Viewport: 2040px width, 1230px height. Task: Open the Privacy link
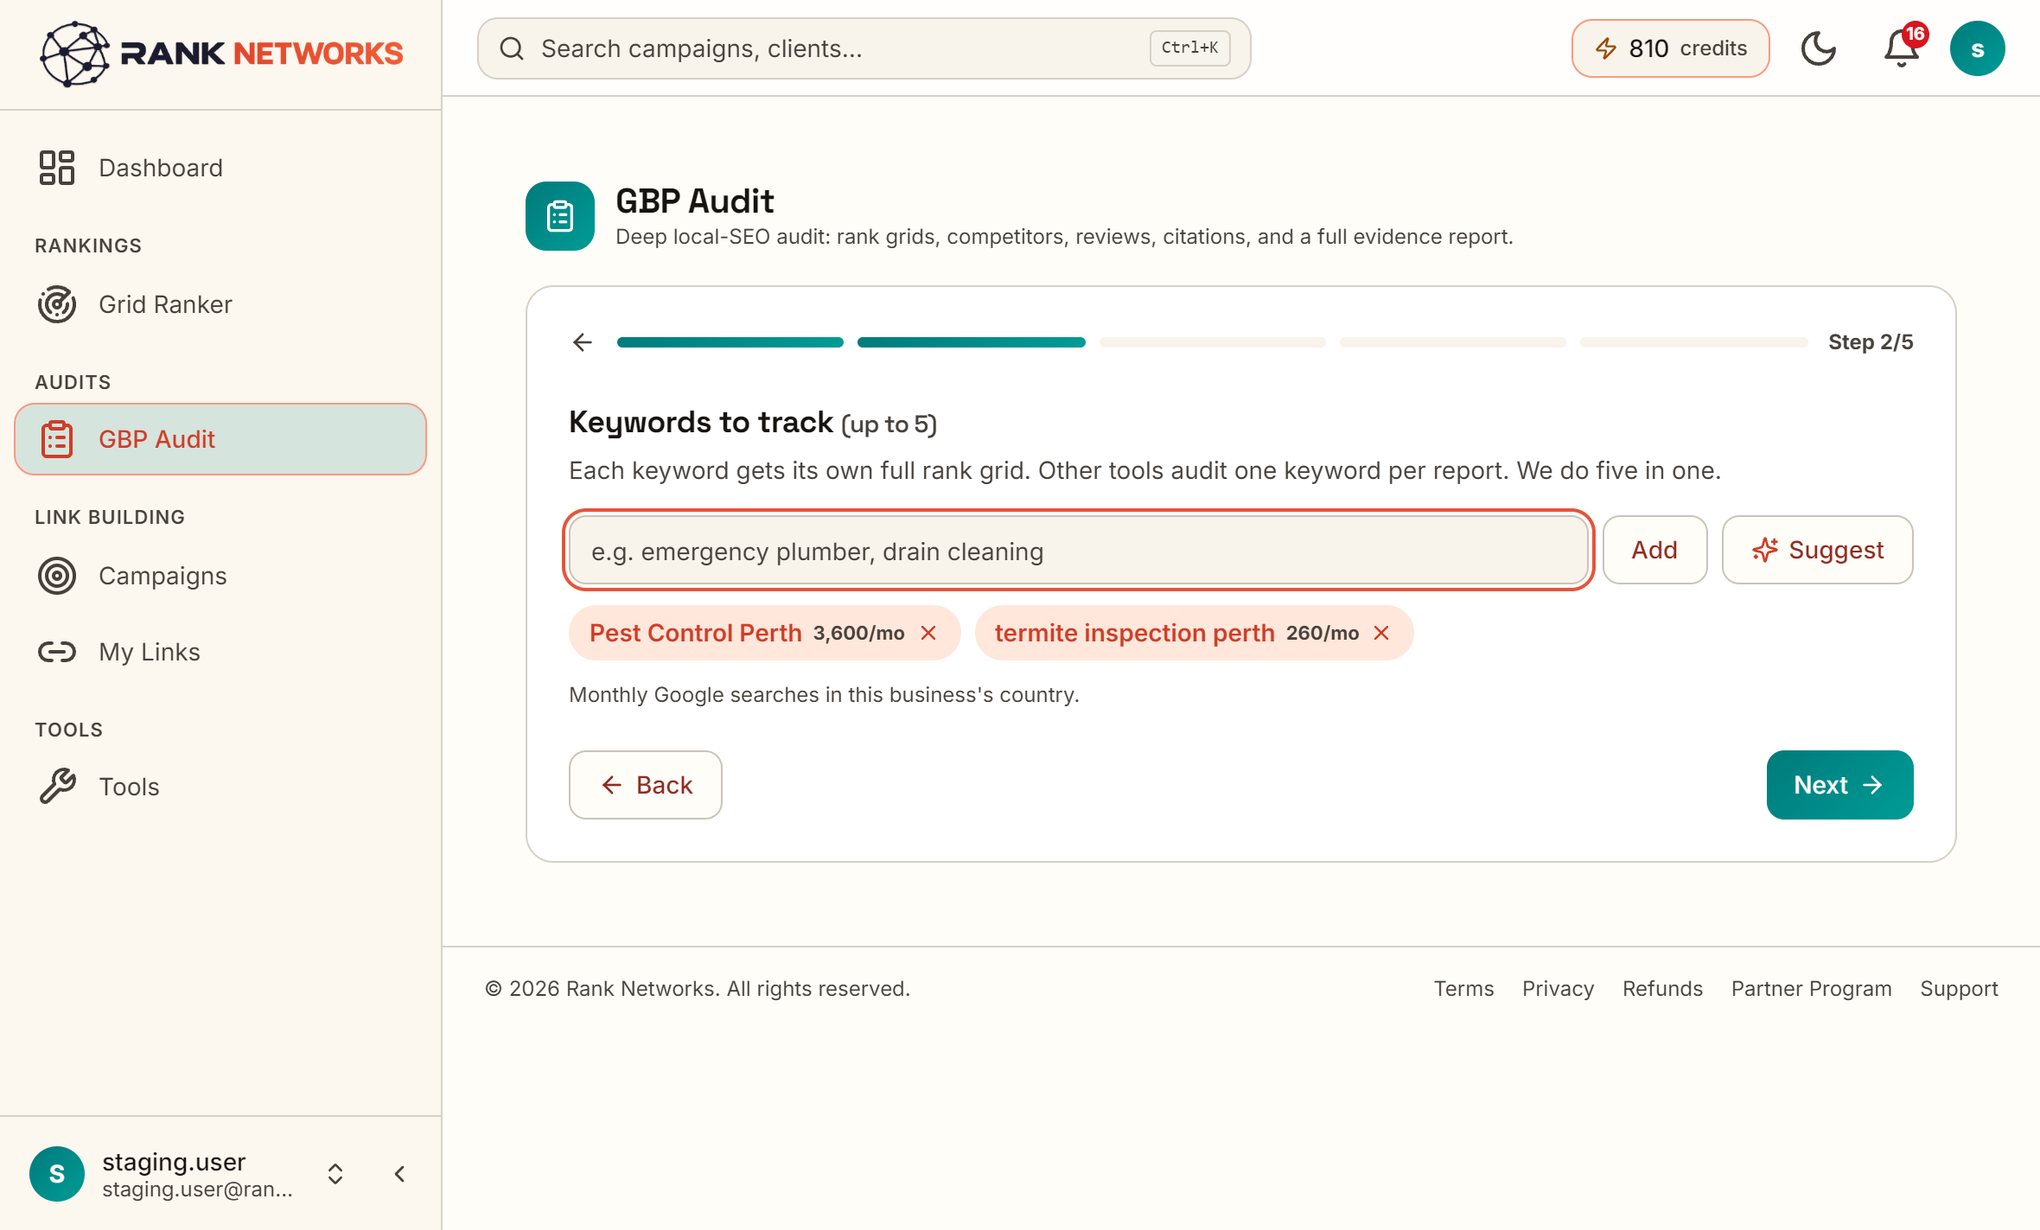(x=1558, y=989)
